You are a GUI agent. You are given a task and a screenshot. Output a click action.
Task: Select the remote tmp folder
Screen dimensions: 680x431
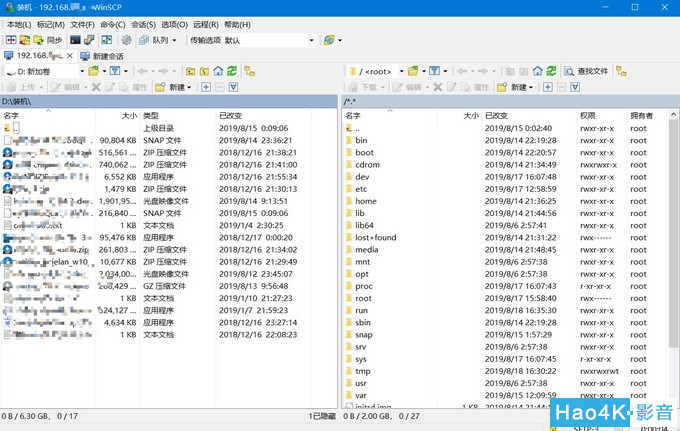pyautogui.click(x=363, y=371)
